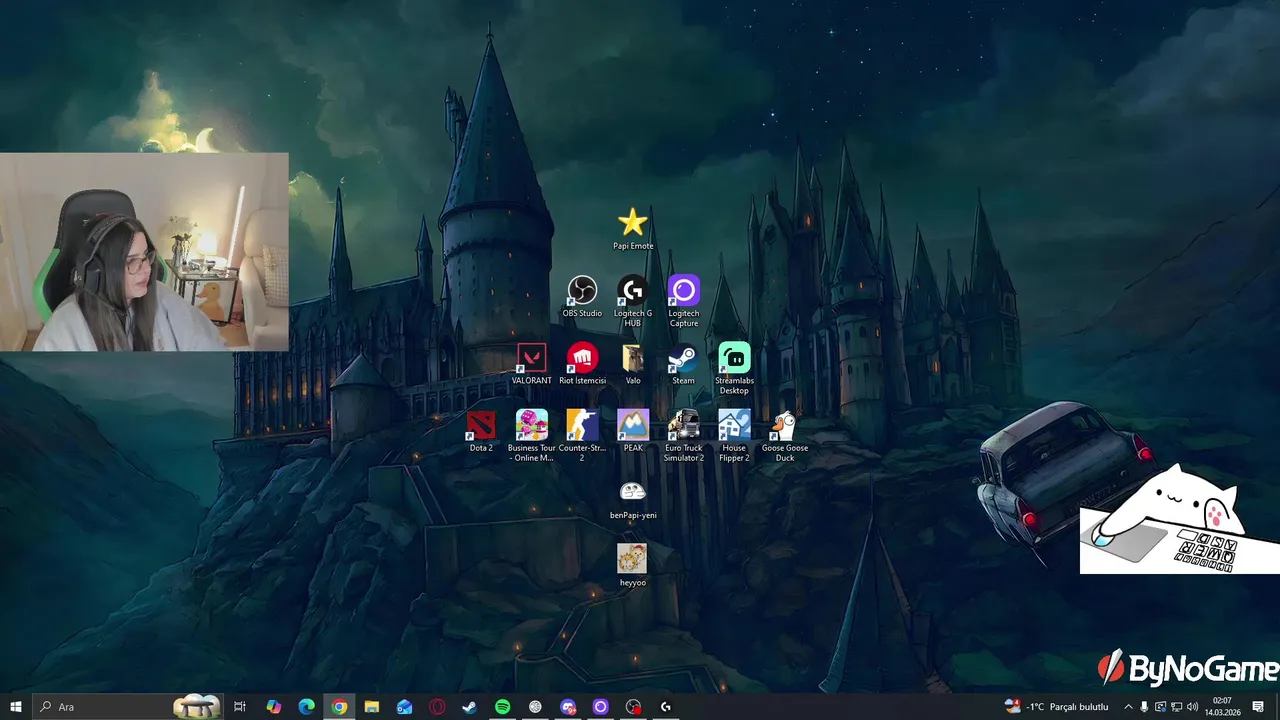
Task: Launch Streamlabs Desktop shortcut
Action: (x=735, y=368)
